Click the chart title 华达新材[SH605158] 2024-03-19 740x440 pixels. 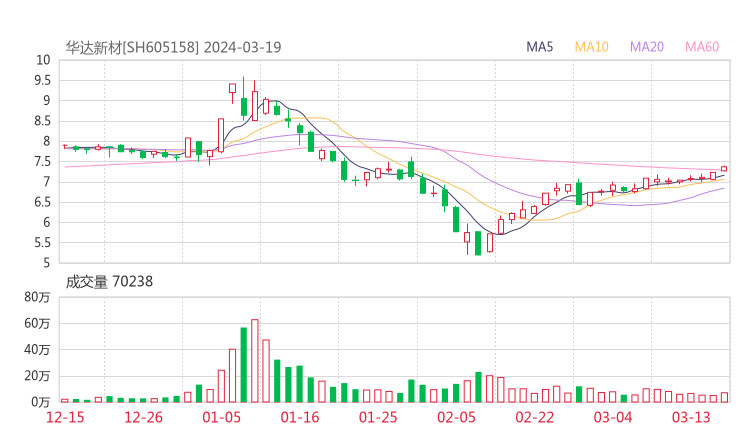173,47
